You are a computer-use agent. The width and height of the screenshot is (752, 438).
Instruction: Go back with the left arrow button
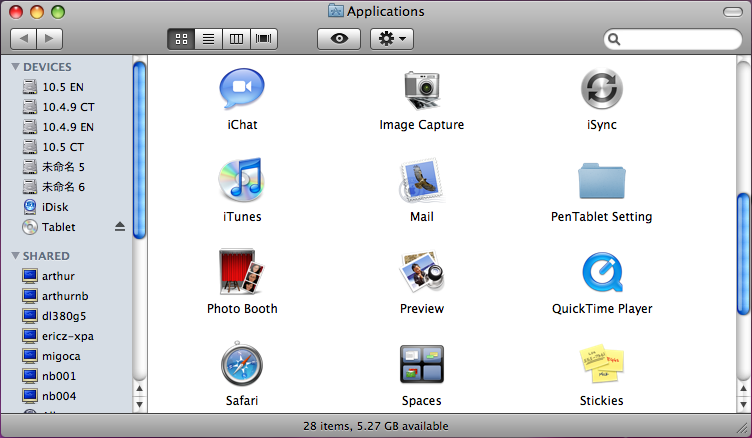pos(24,39)
